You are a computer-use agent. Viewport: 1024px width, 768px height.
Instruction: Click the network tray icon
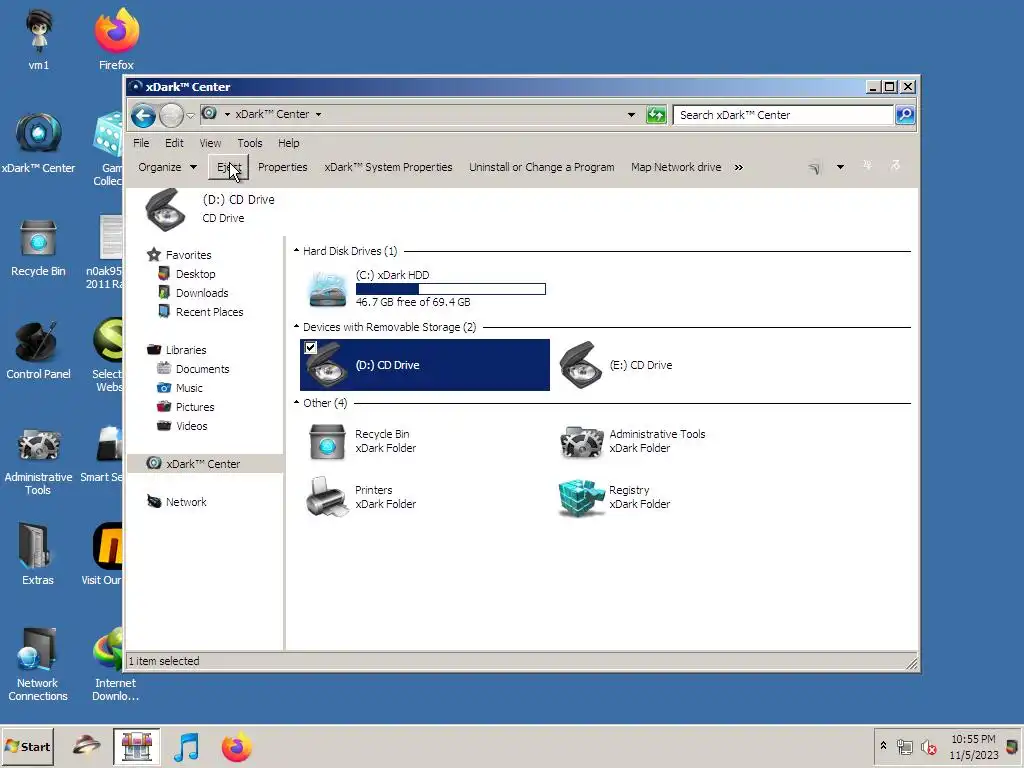[904, 746]
